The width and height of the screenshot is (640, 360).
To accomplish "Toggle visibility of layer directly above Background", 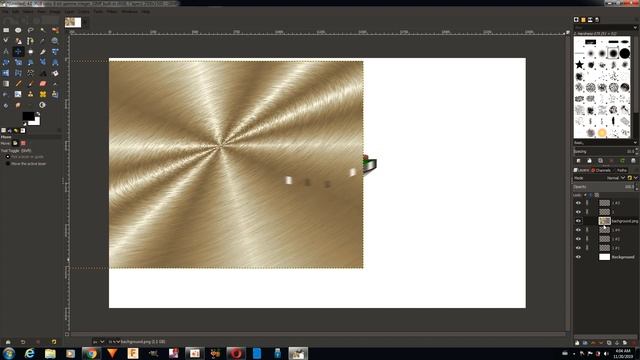I will pyautogui.click(x=578, y=248).
